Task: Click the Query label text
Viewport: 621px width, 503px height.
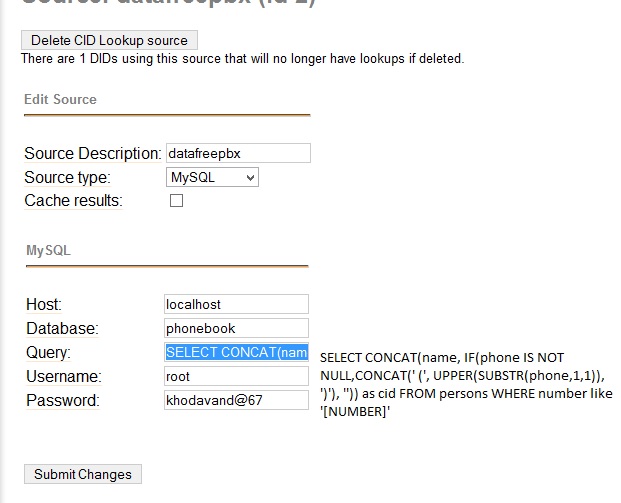Action: 49,352
